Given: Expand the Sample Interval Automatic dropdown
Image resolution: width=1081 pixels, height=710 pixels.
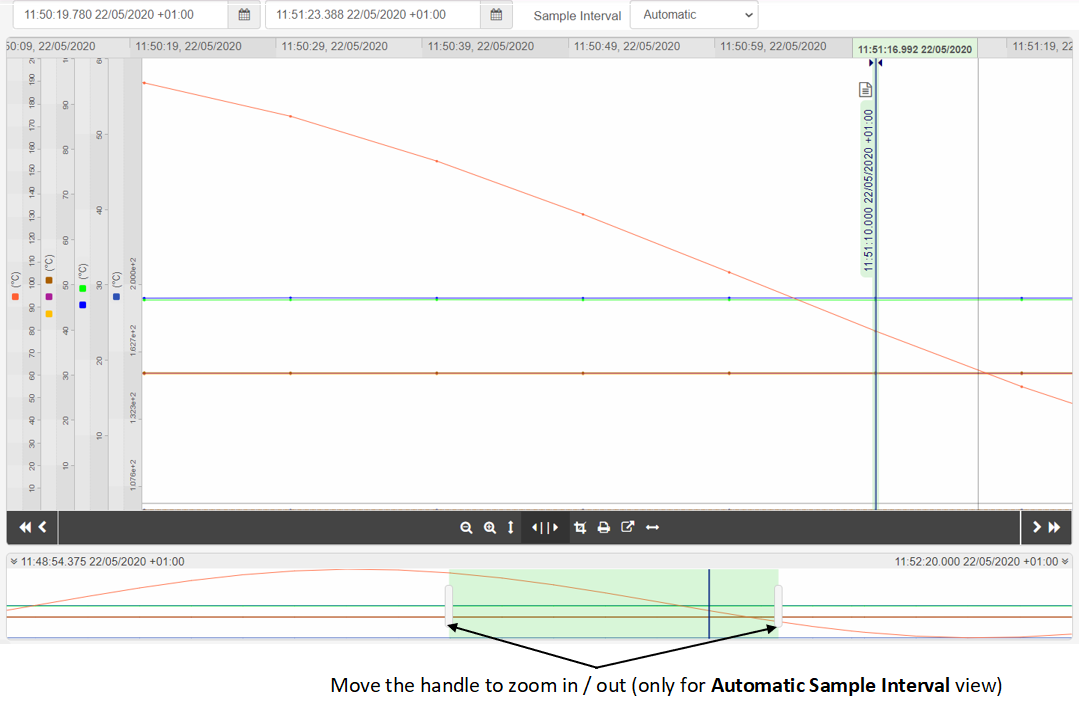Looking at the screenshot, I should [694, 15].
